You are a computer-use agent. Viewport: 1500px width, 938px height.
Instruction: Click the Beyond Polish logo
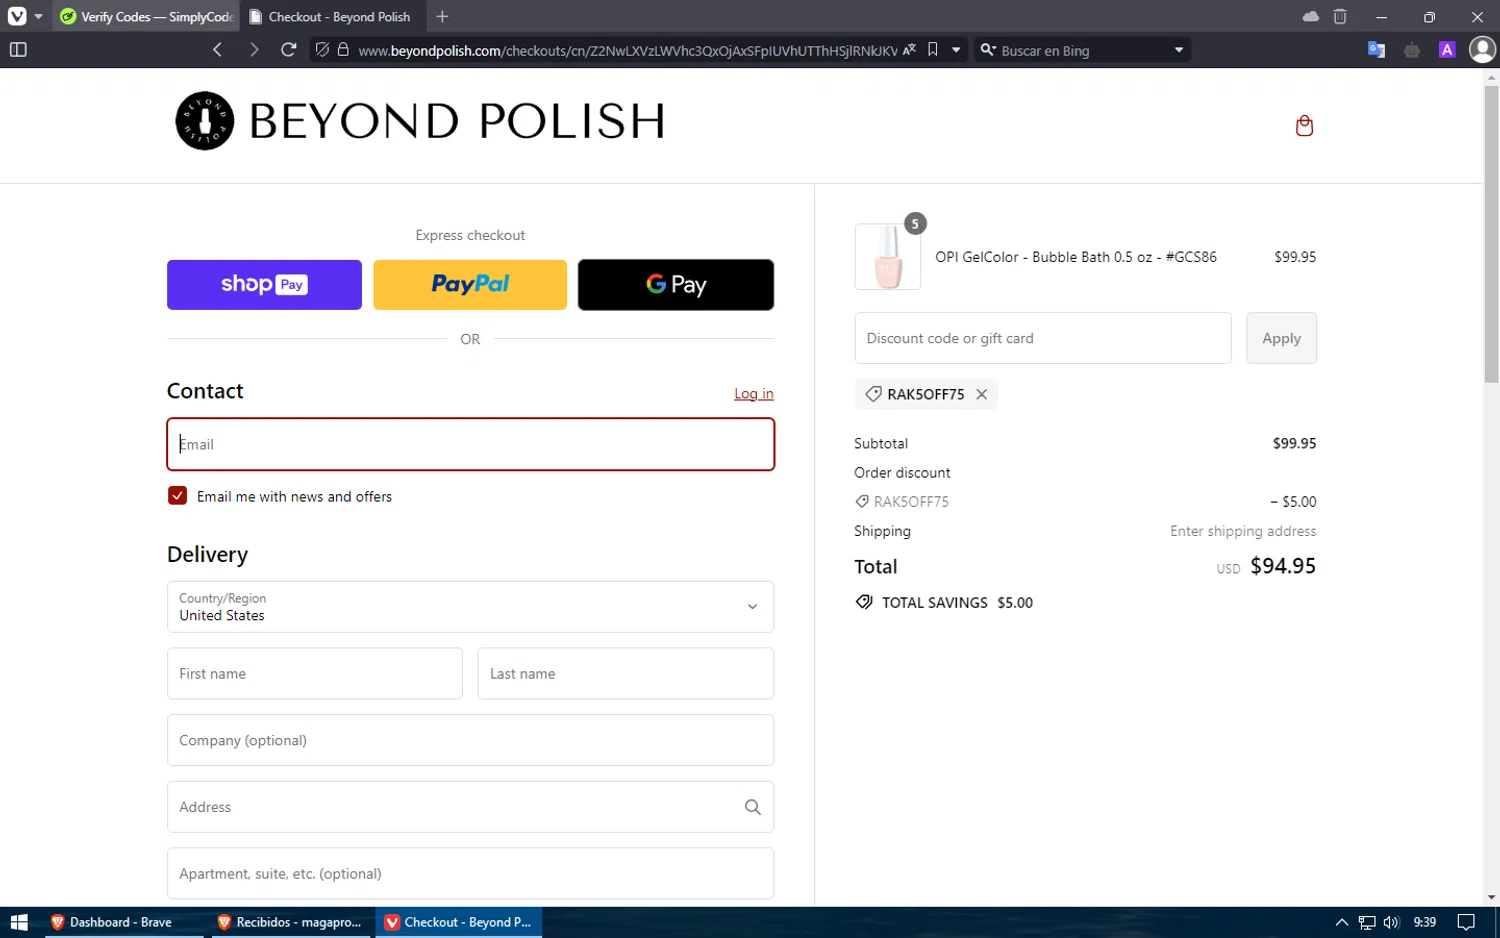(420, 121)
